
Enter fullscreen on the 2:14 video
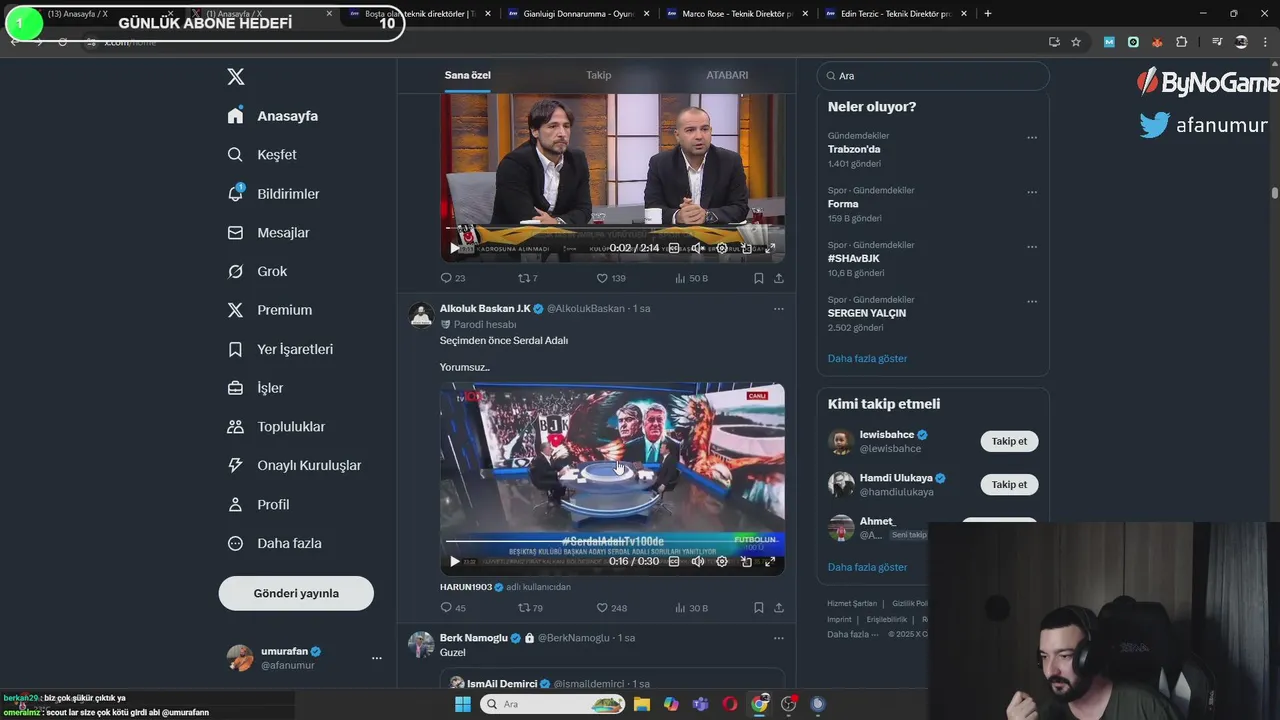click(770, 248)
